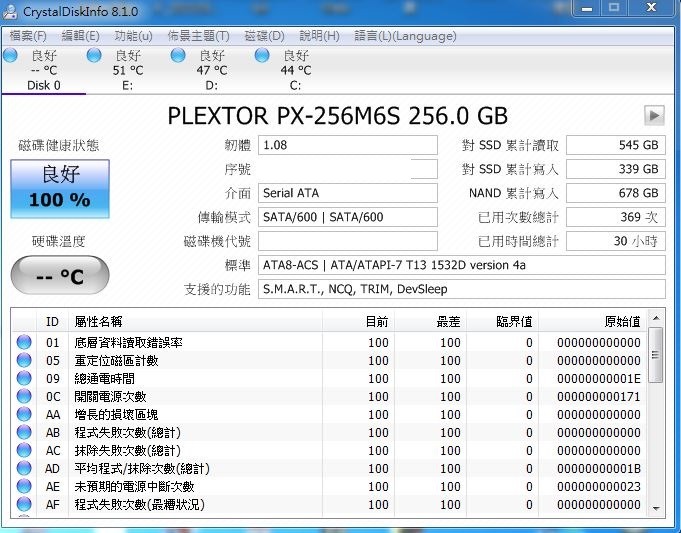This screenshot has width=681, height=533.
Task: Click the status orb for attribute AF
Action: [x=24, y=504]
